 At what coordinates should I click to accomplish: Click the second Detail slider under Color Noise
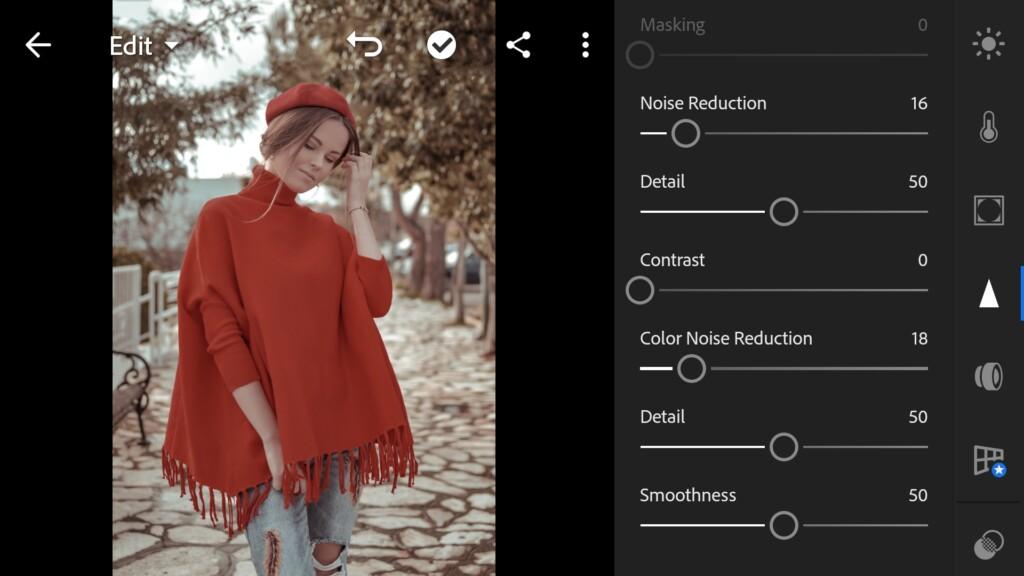(784, 447)
